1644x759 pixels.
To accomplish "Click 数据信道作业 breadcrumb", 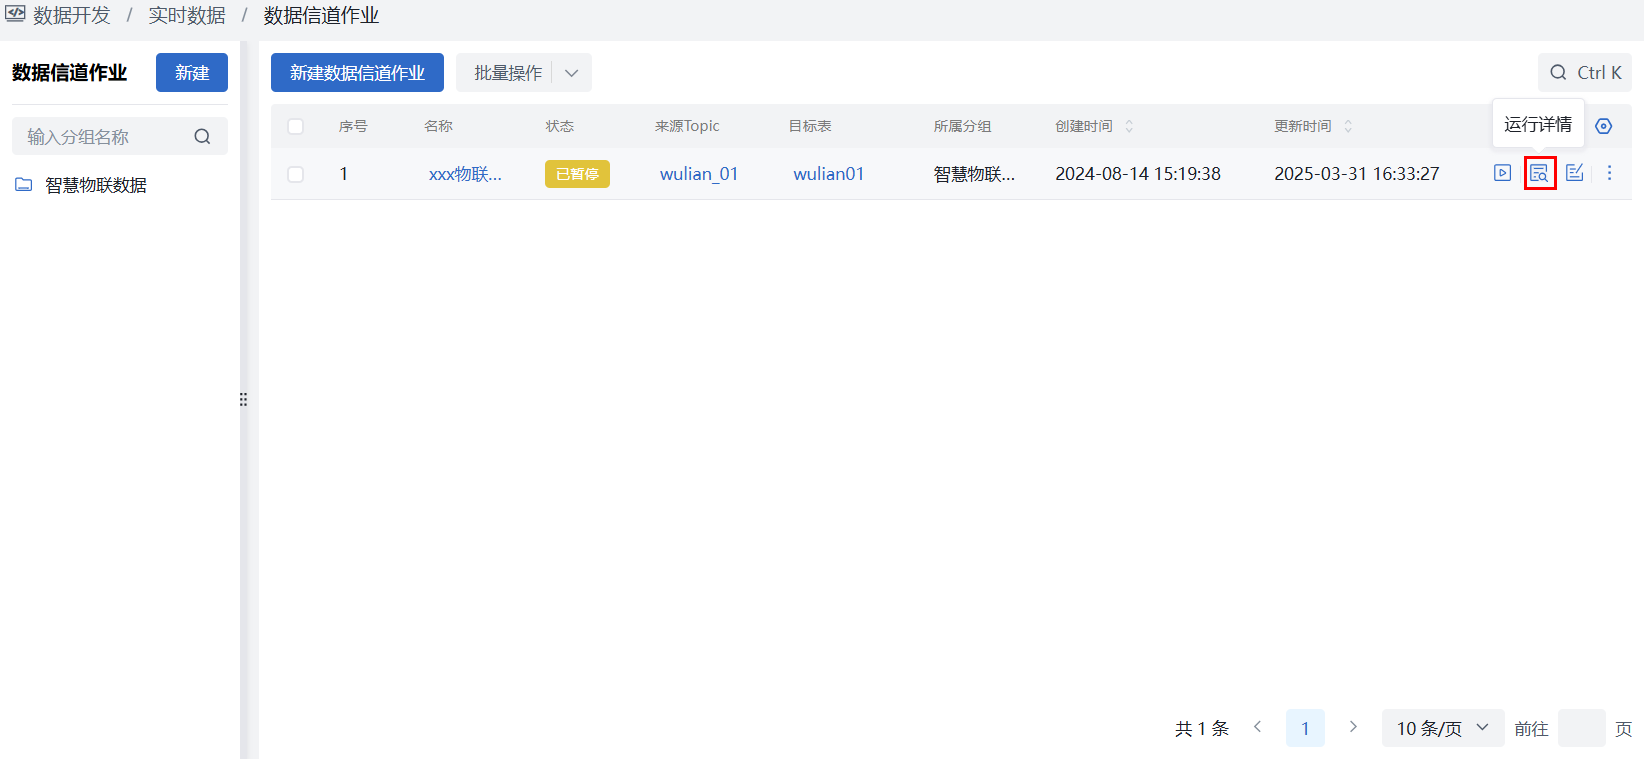I will 321,16.
